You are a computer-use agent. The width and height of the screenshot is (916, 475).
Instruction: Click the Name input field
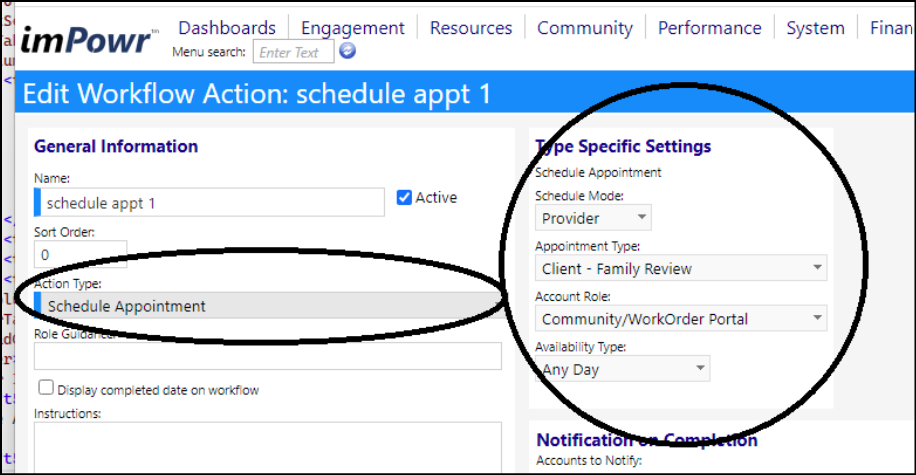click(x=209, y=202)
